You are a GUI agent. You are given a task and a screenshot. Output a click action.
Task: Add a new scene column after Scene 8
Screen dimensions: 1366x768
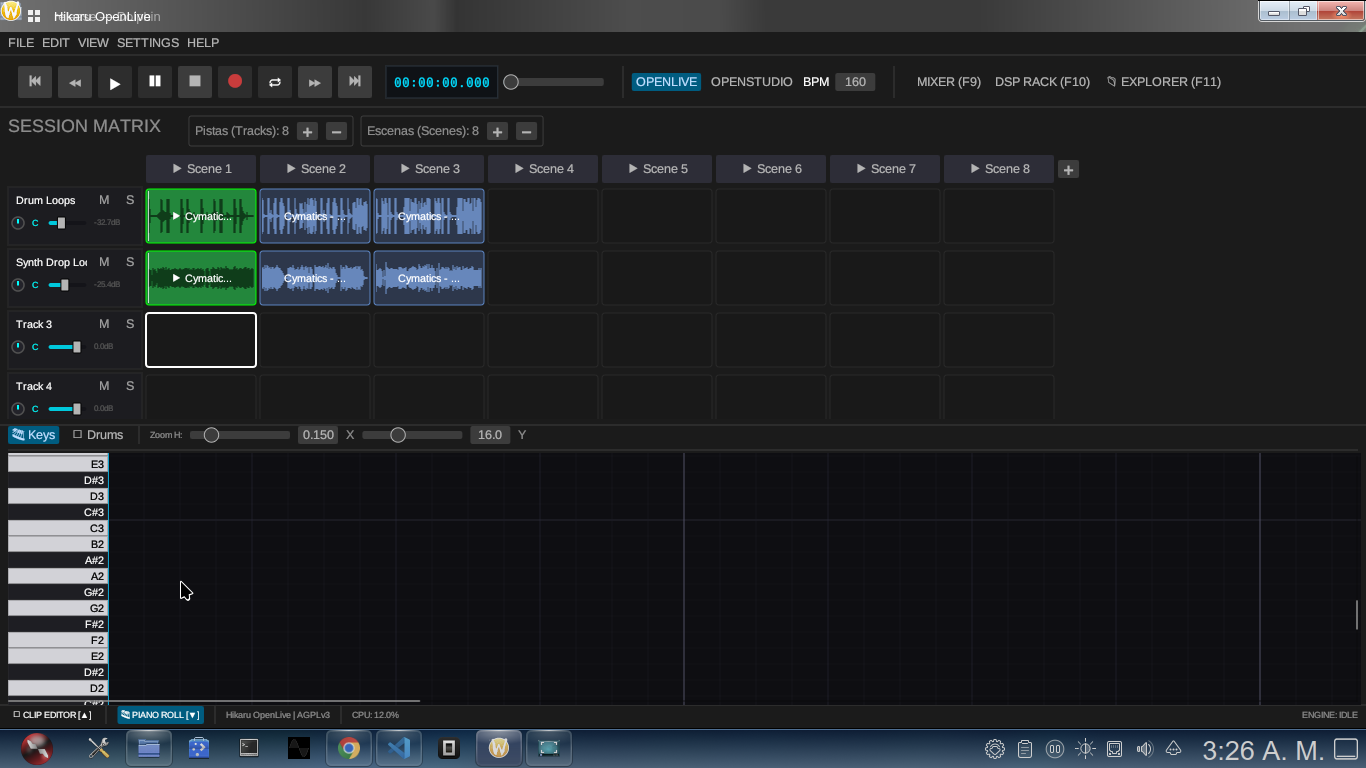pos(1068,170)
